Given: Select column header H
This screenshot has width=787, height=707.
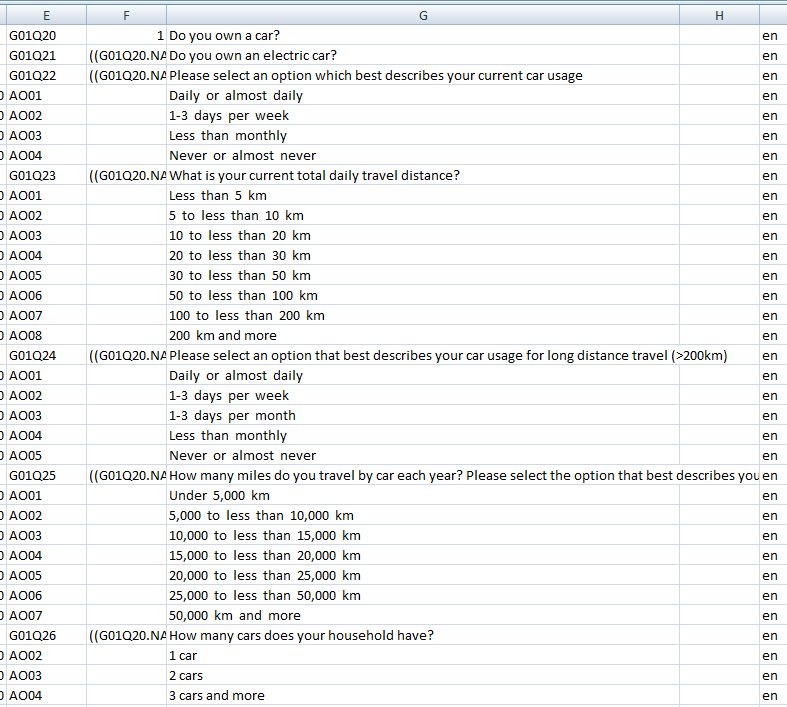Looking at the screenshot, I should pyautogui.click(x=719, y=15).
